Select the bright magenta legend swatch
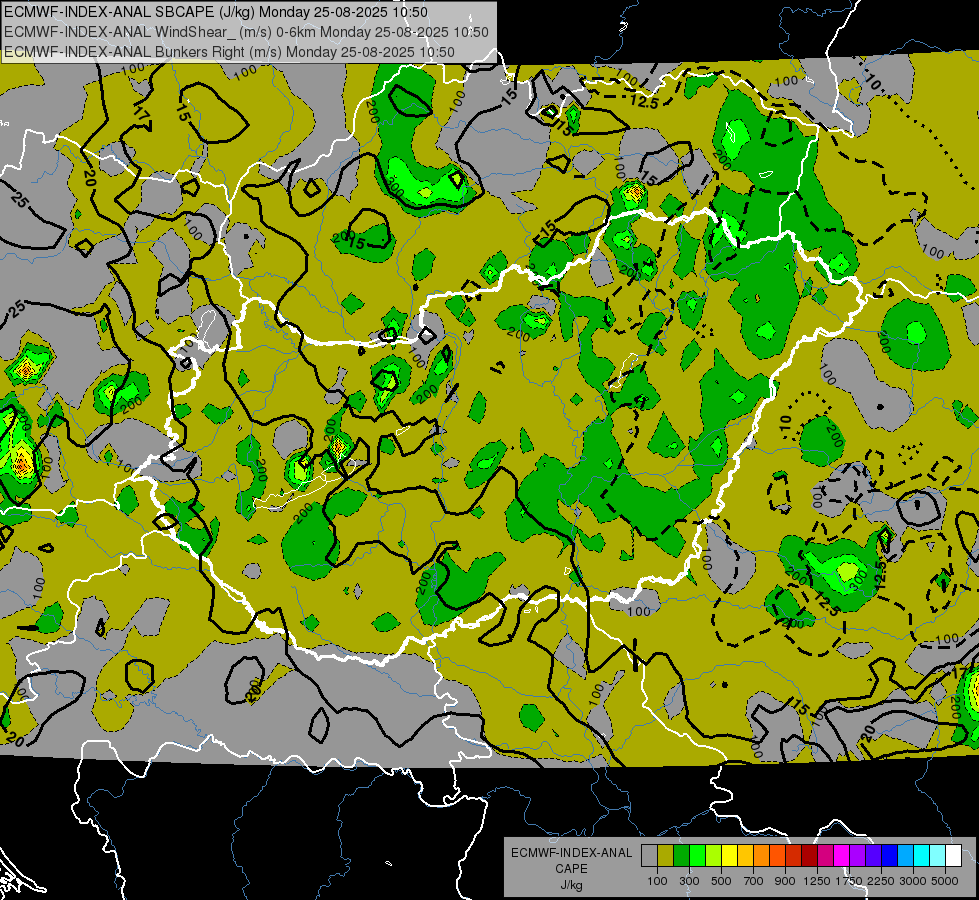 click(842, 856)
